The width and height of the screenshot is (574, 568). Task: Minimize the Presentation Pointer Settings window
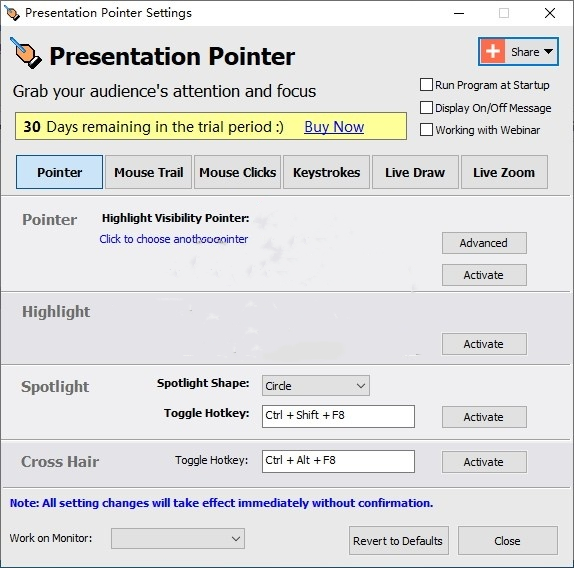459,14
